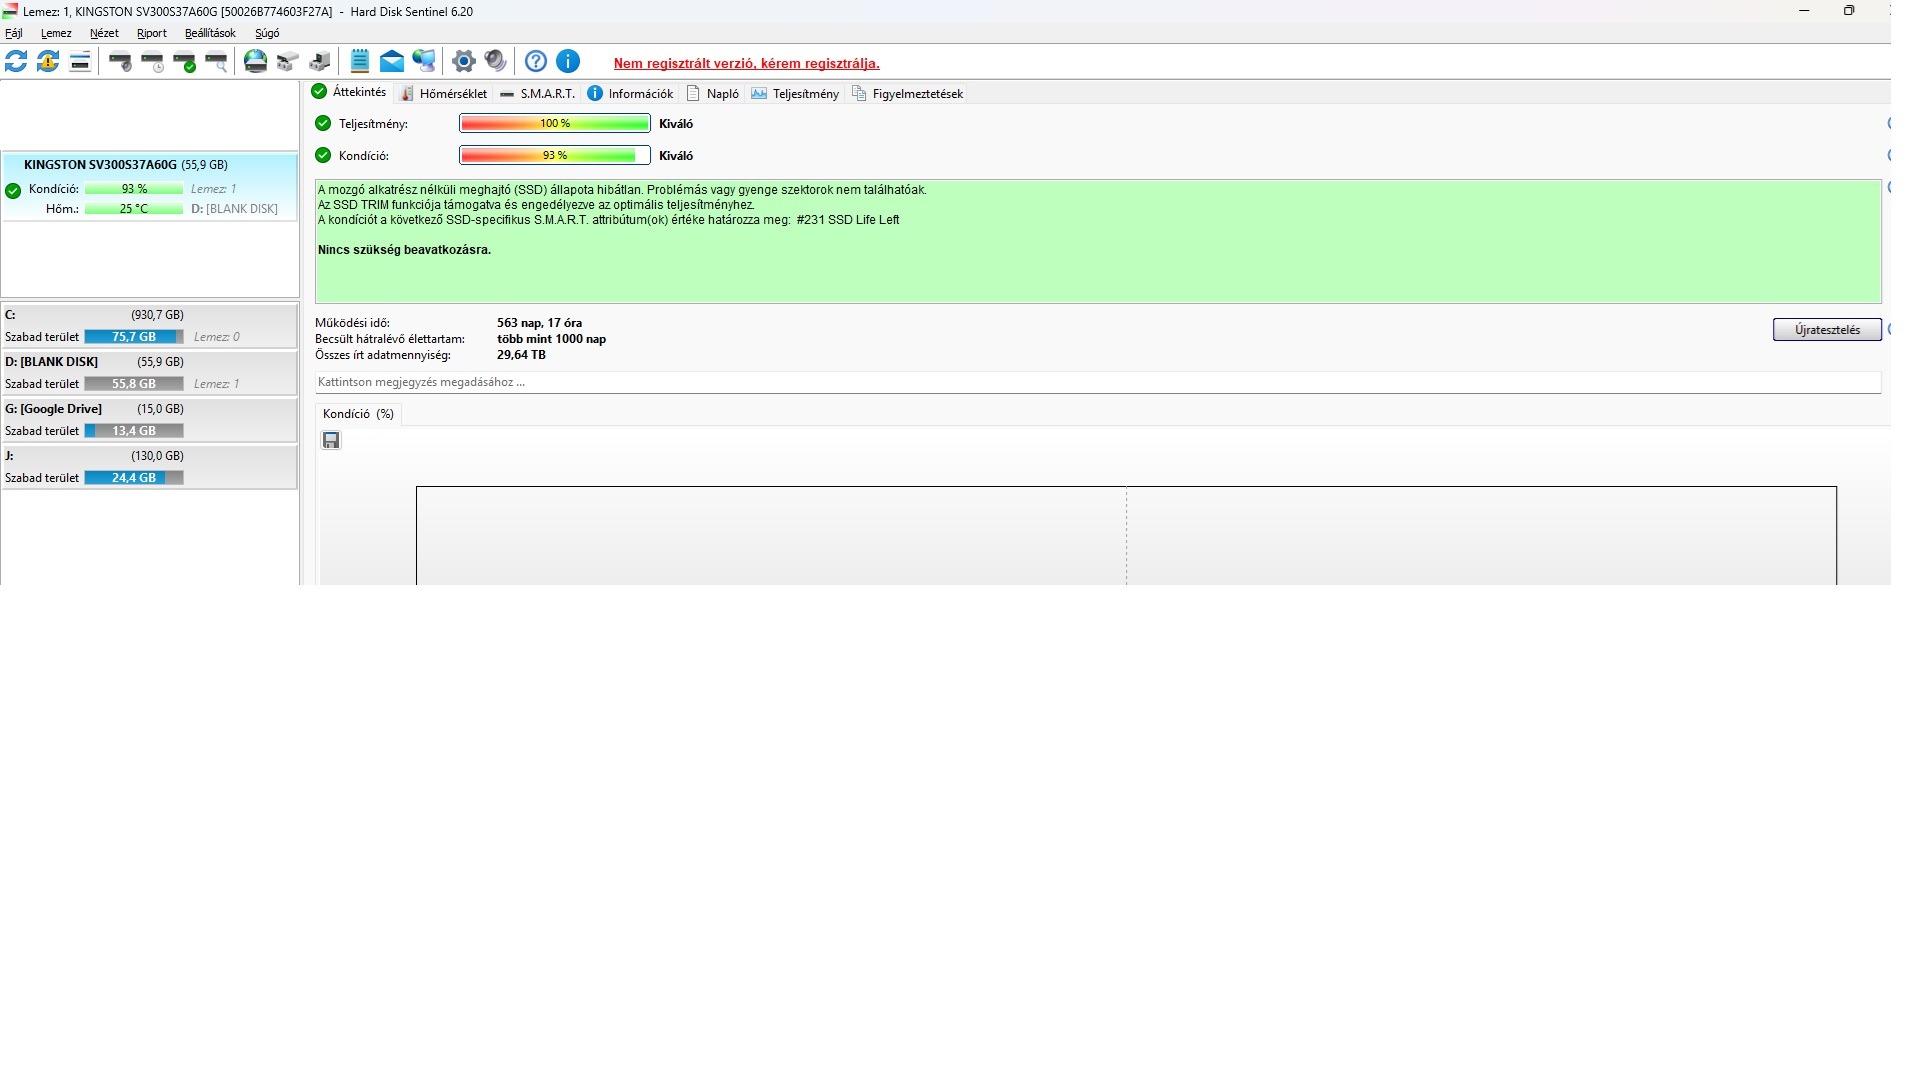
Task: Select the Áttekintés tab
Action: (x=349, y=92)
